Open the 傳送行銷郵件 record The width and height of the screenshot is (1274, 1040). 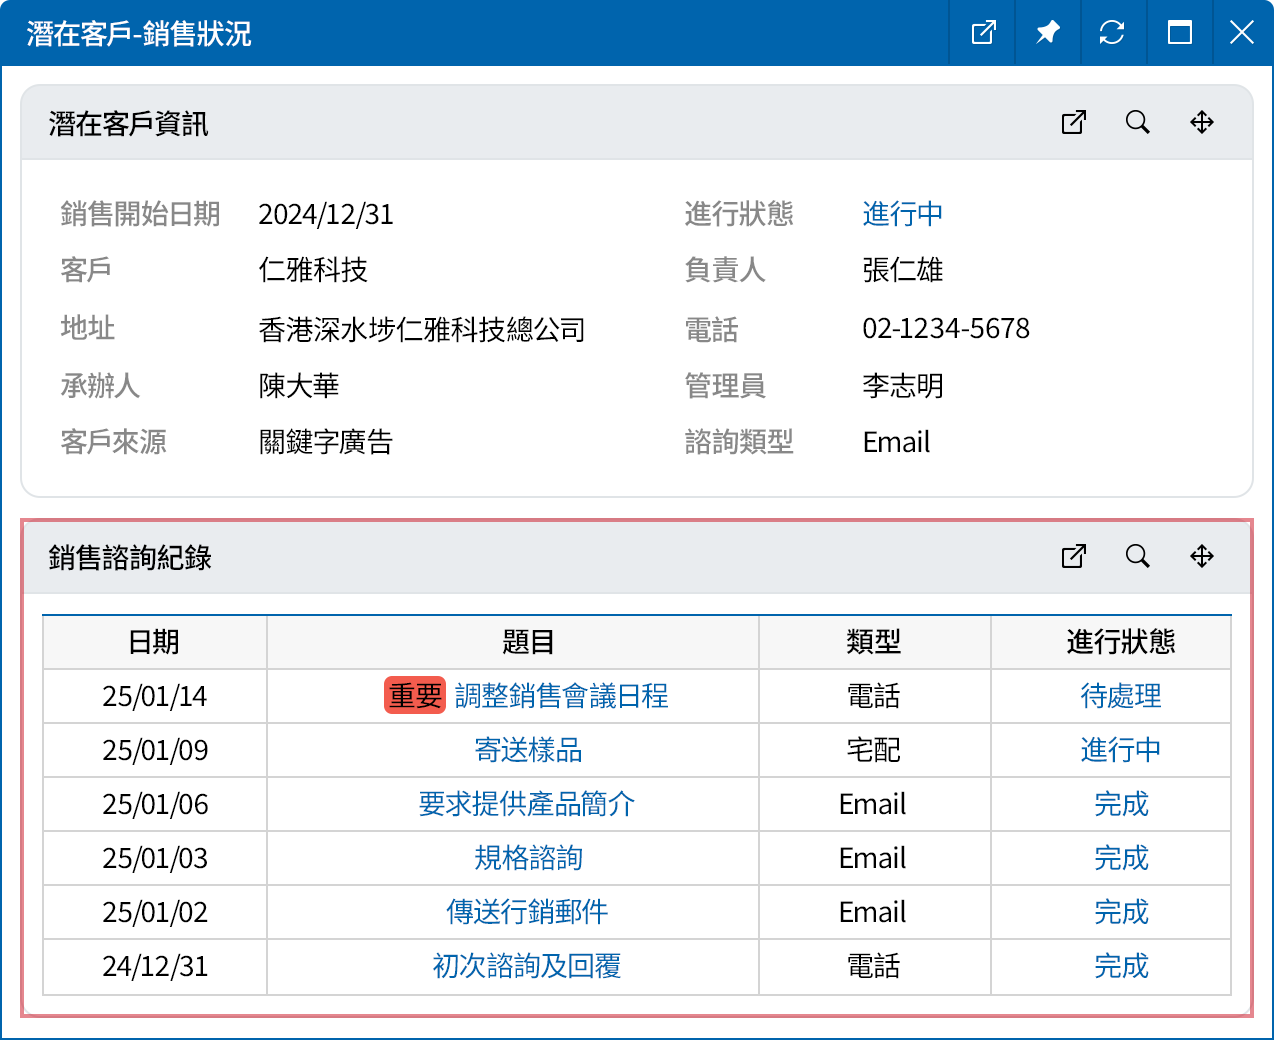527,912
